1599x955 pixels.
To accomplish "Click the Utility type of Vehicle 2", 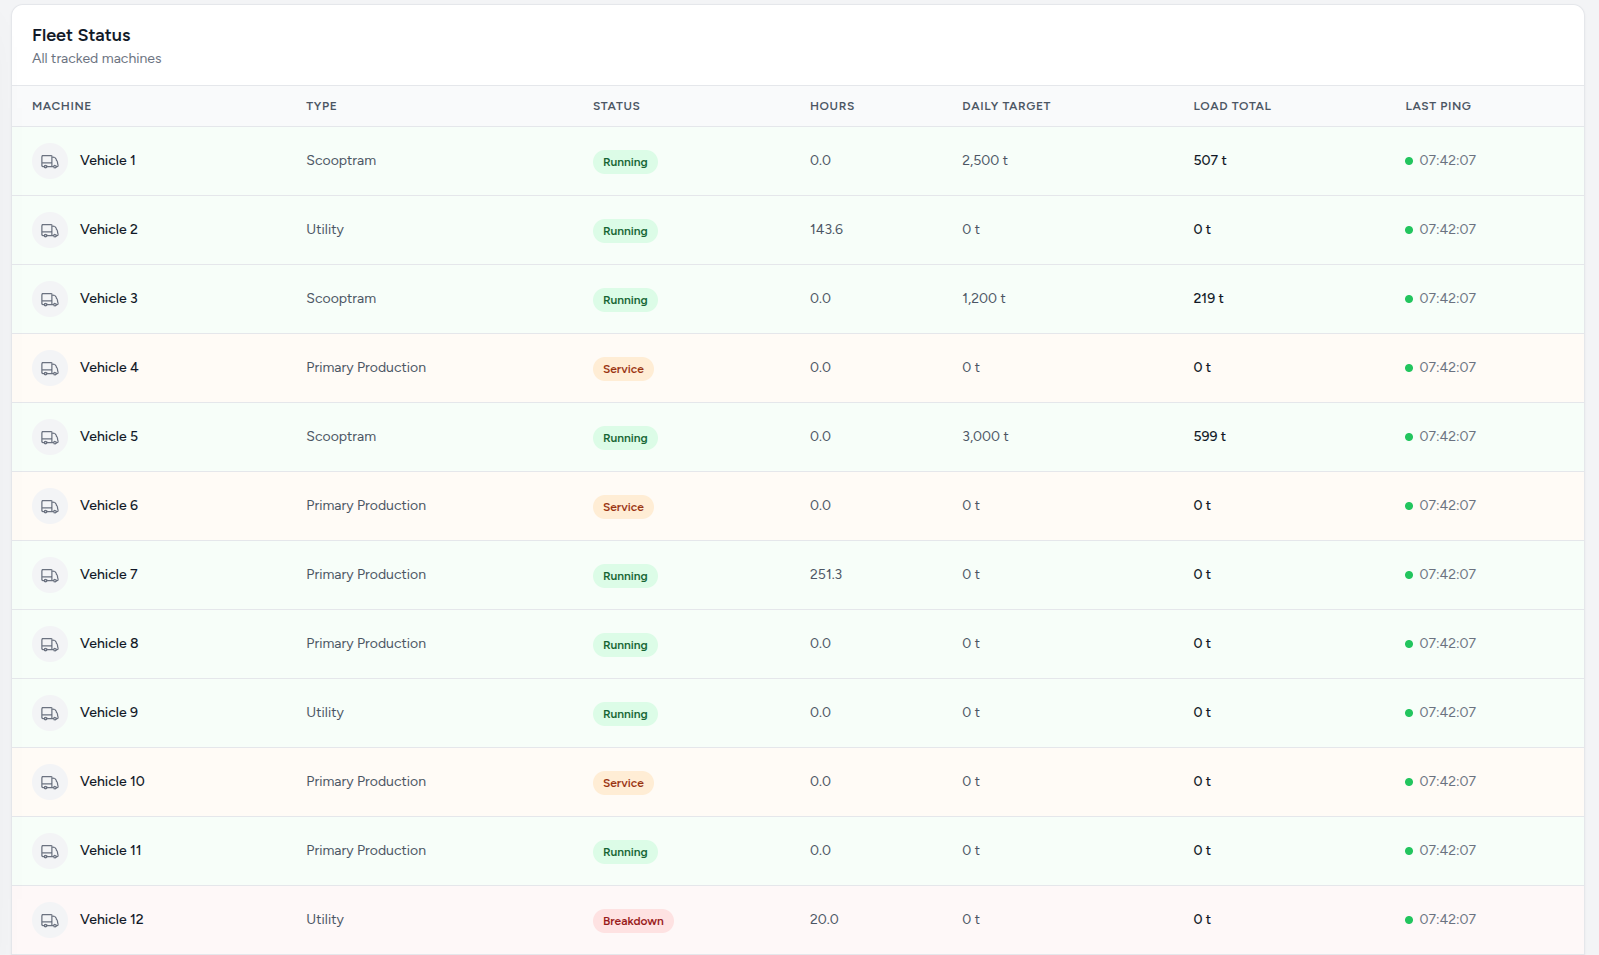I will tap(325, 229).
